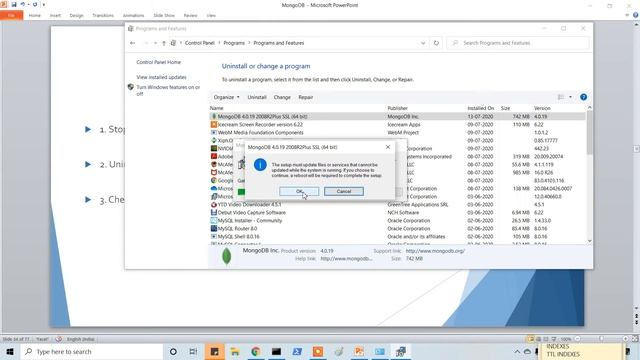Click English (India) language in status bar

[80, 339]
